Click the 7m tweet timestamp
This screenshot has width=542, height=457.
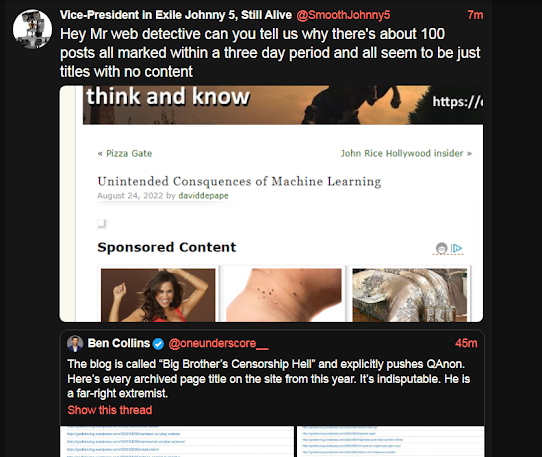[x=475, y=15]
